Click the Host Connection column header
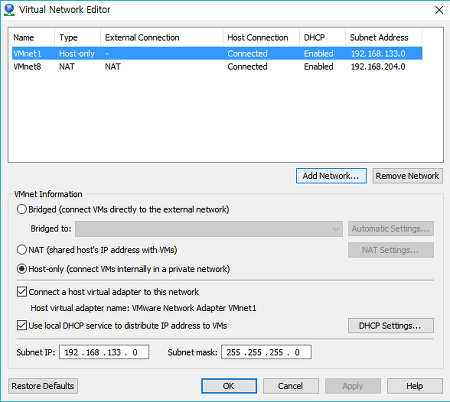Image resolution: width=450 pixels, height=402 pixels. [x=261, y=38]
